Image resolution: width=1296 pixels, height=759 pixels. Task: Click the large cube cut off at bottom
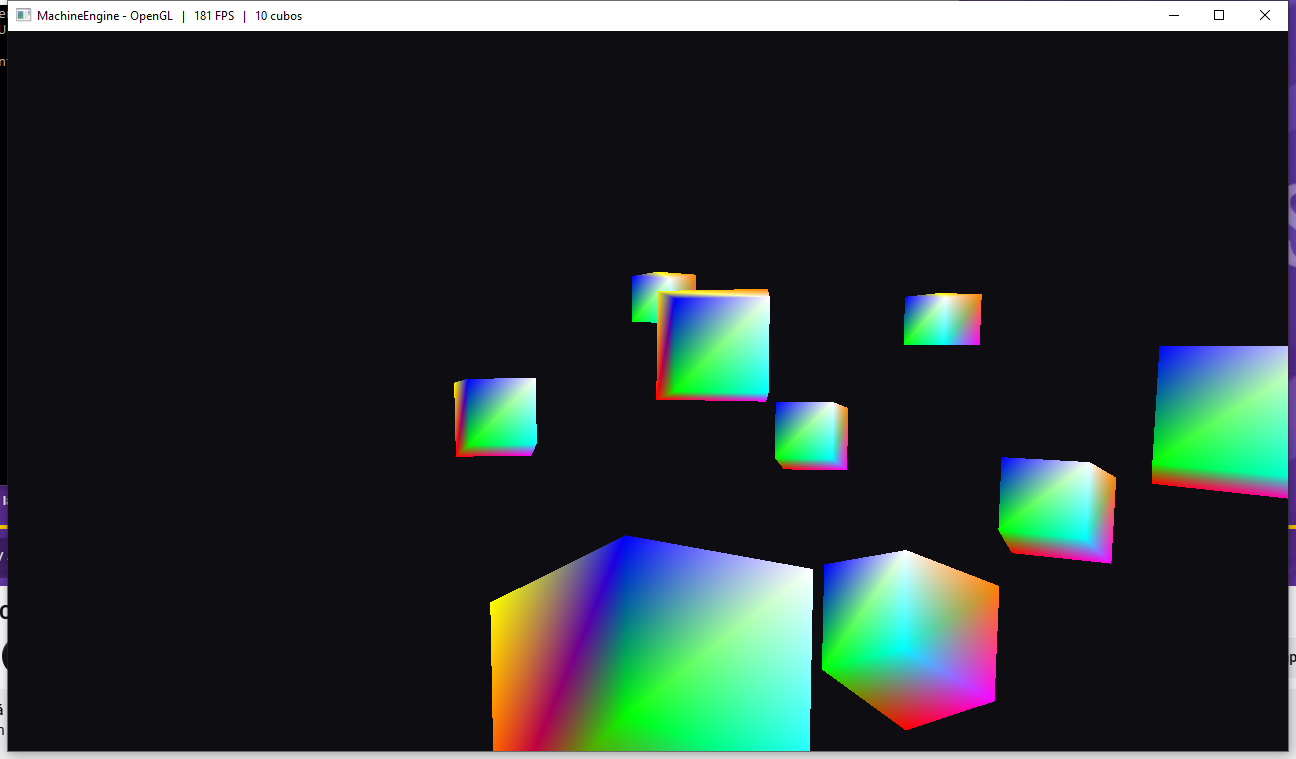pos(651,644)
